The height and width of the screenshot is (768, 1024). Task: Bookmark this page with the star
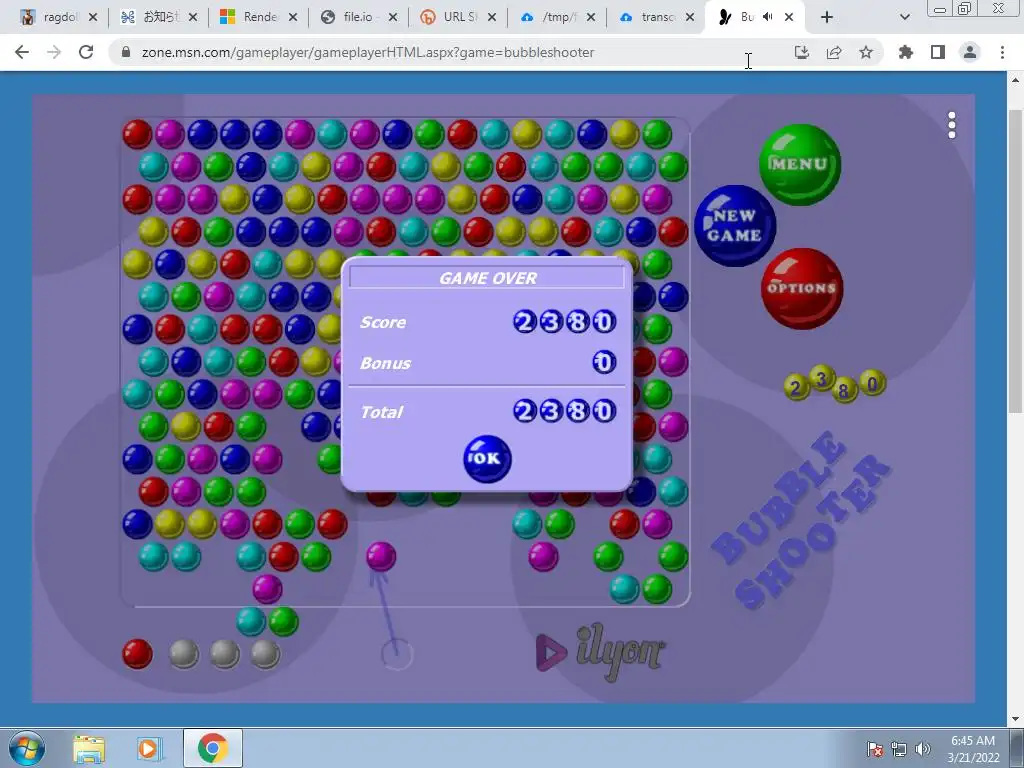coord(866,52)
